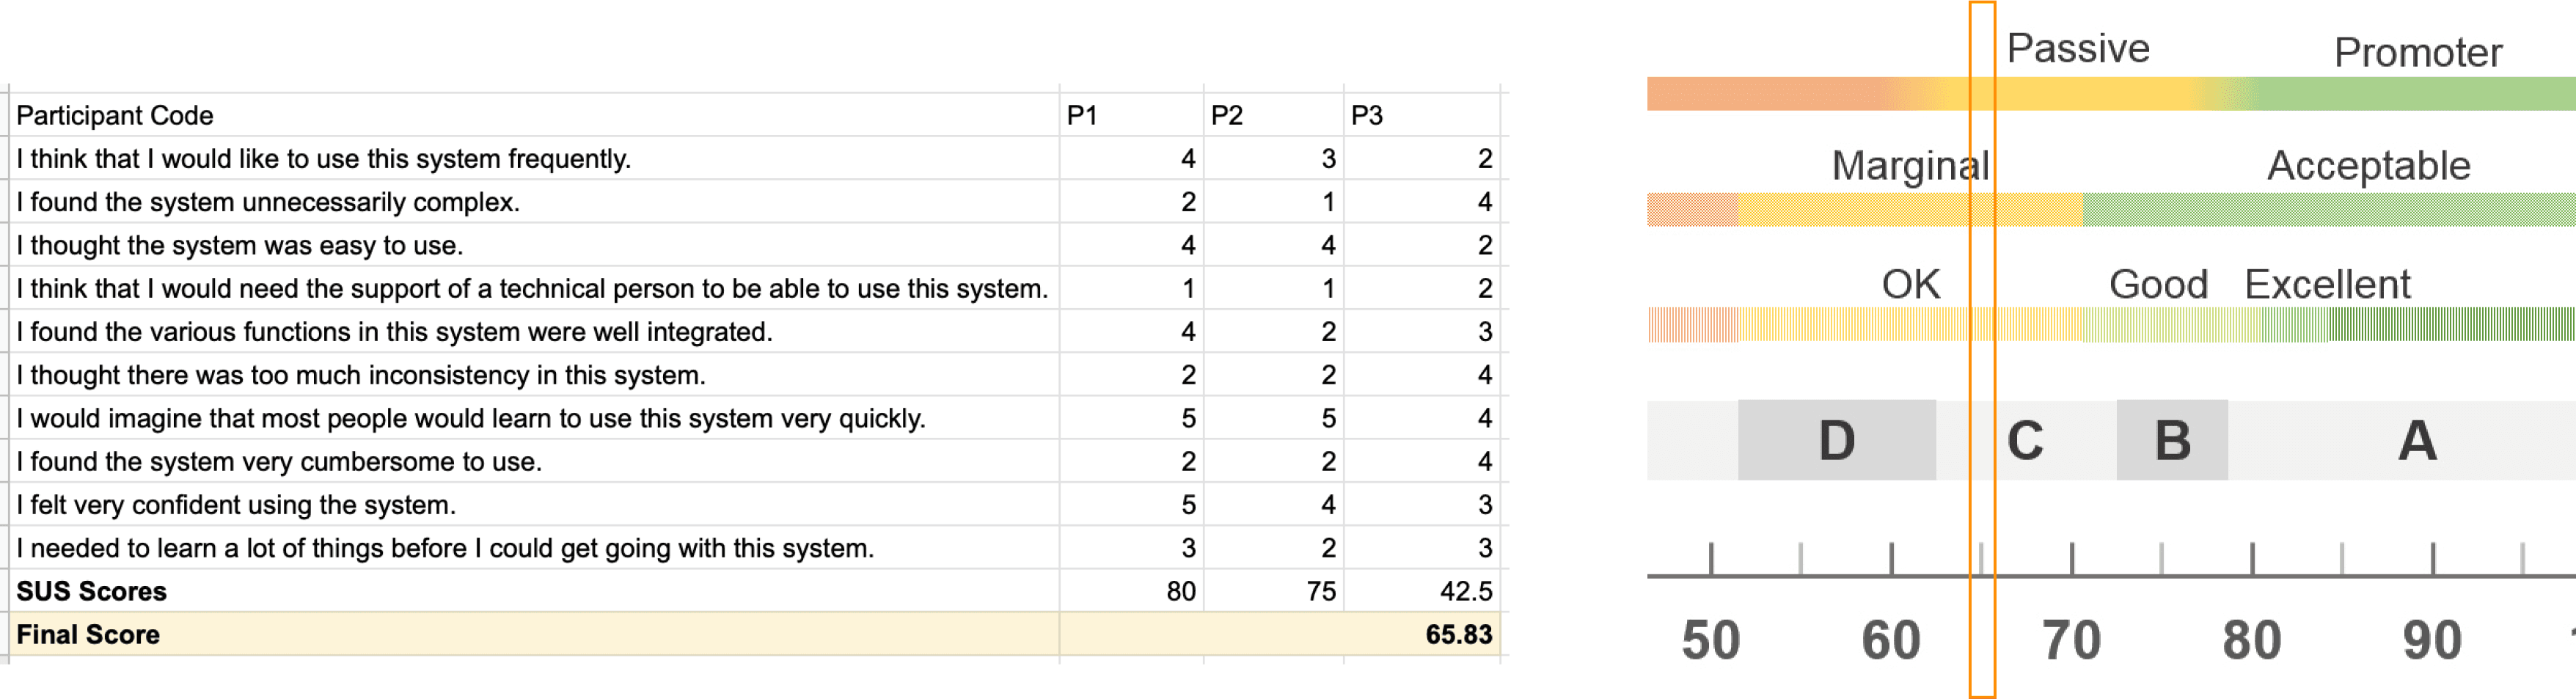Click the grade D block in chart

(1836, 440)
